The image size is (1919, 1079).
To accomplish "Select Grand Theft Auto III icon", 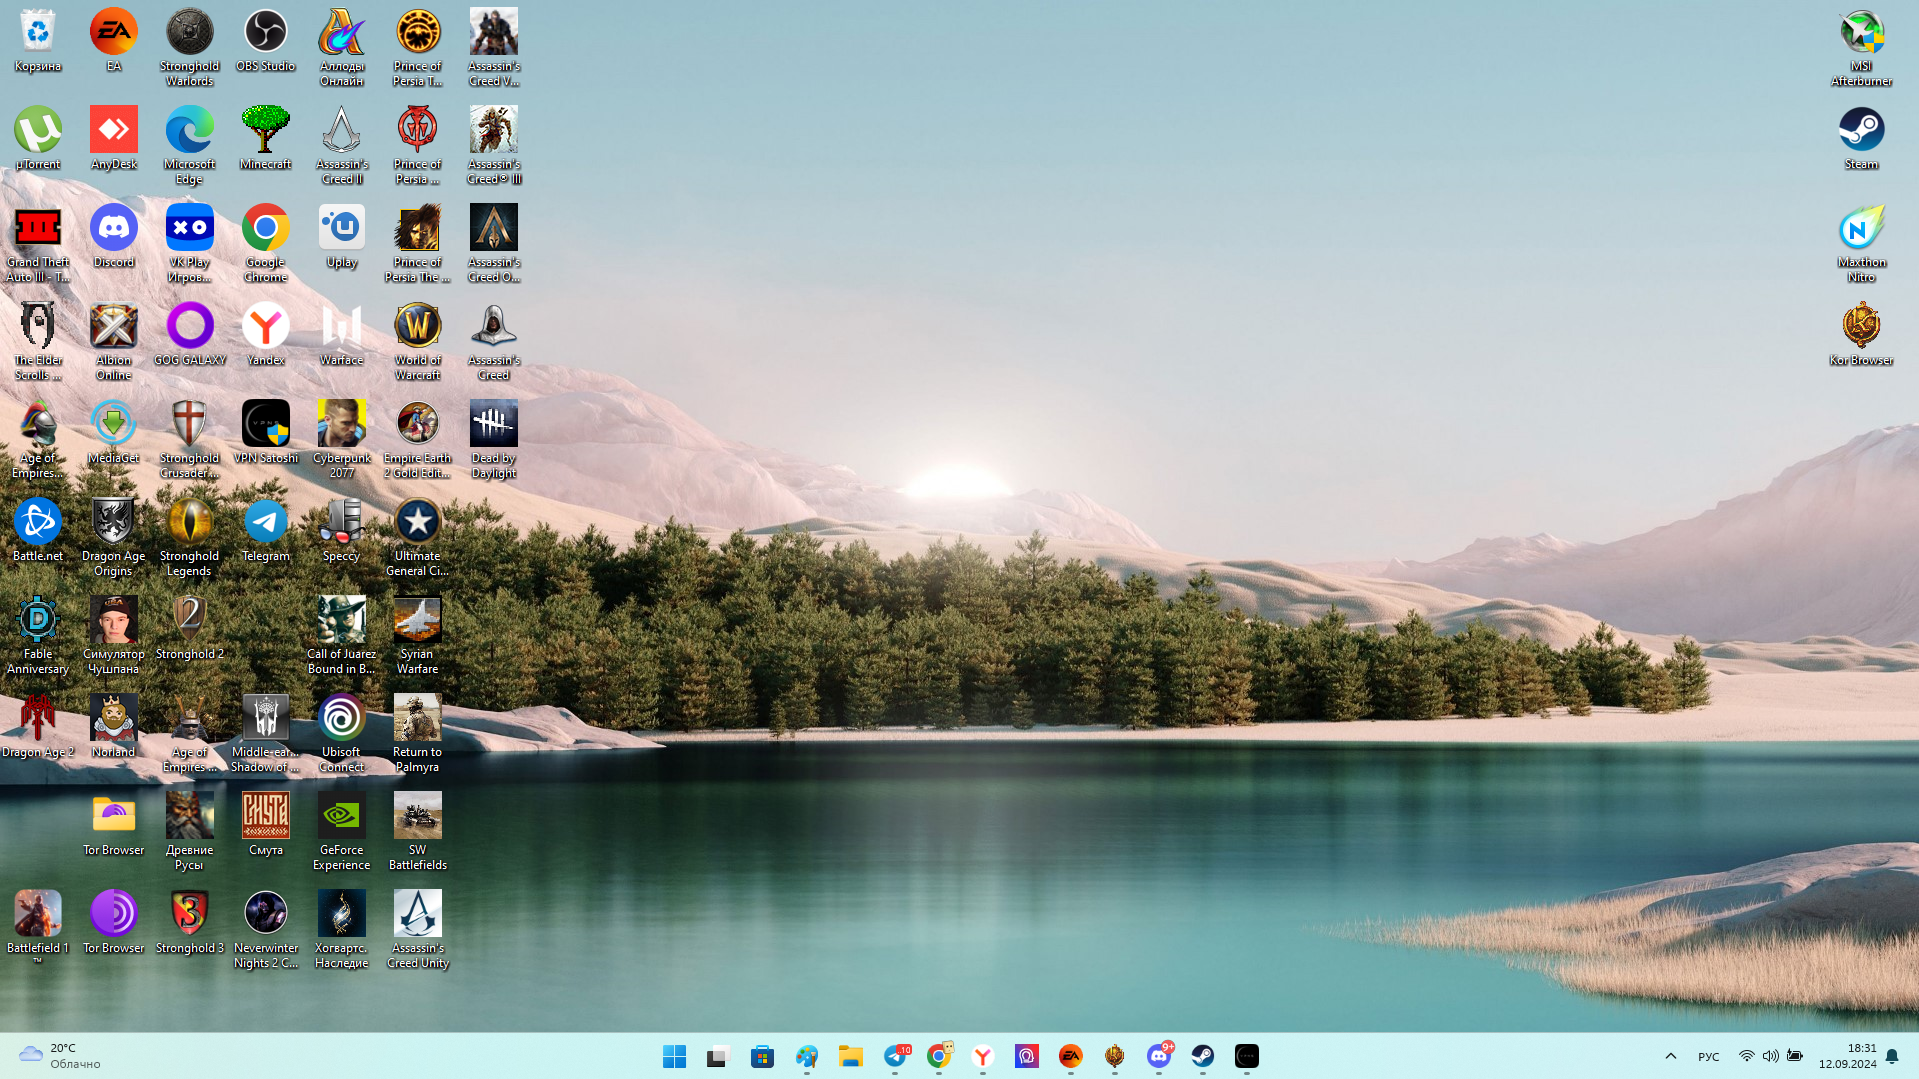I will [38, 244].
